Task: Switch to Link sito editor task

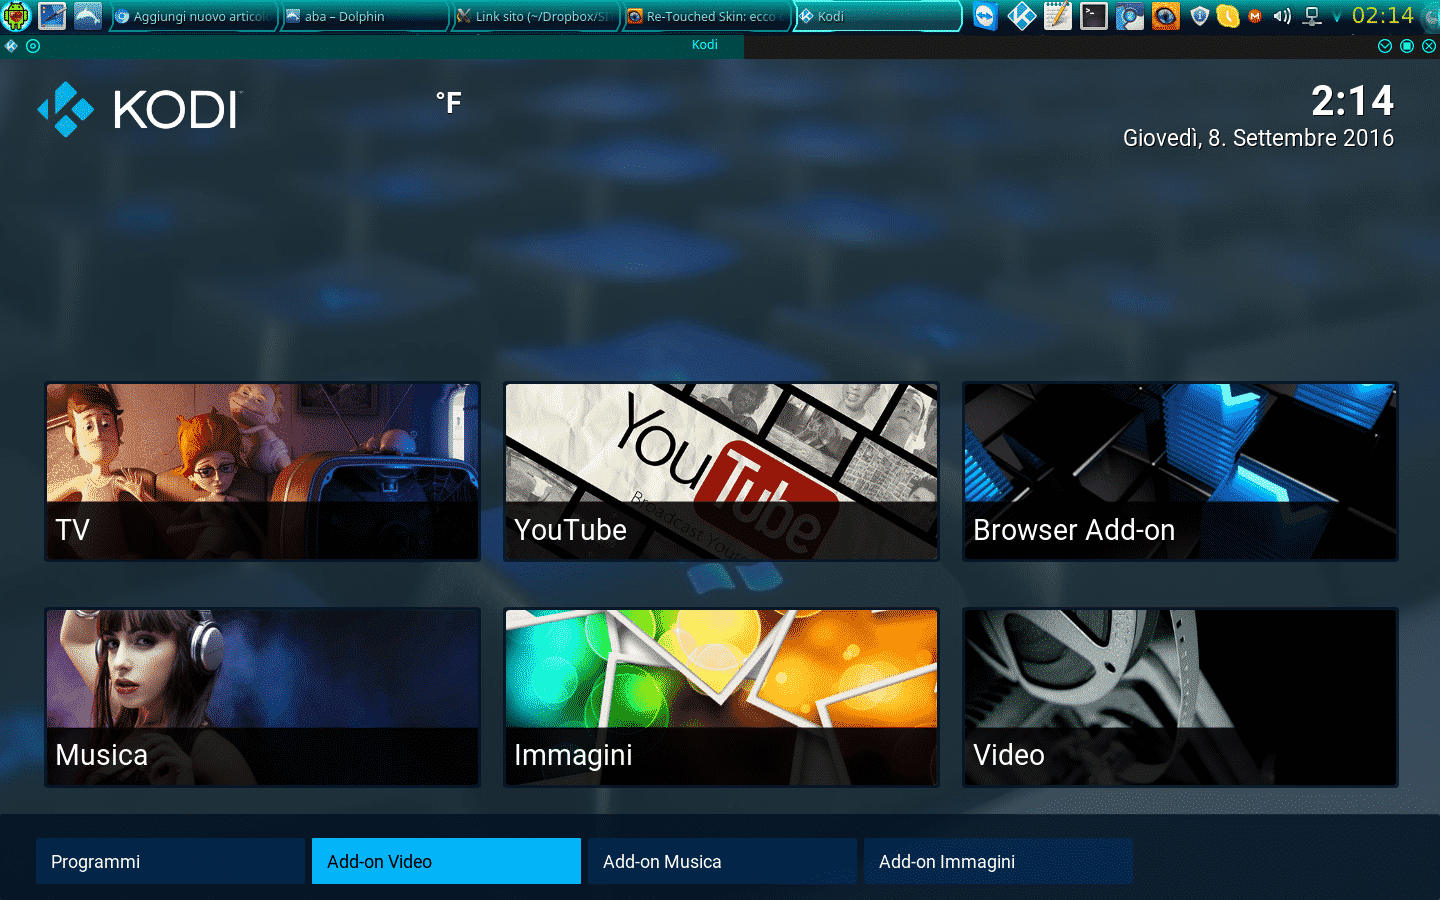Action: click(535, 16)
